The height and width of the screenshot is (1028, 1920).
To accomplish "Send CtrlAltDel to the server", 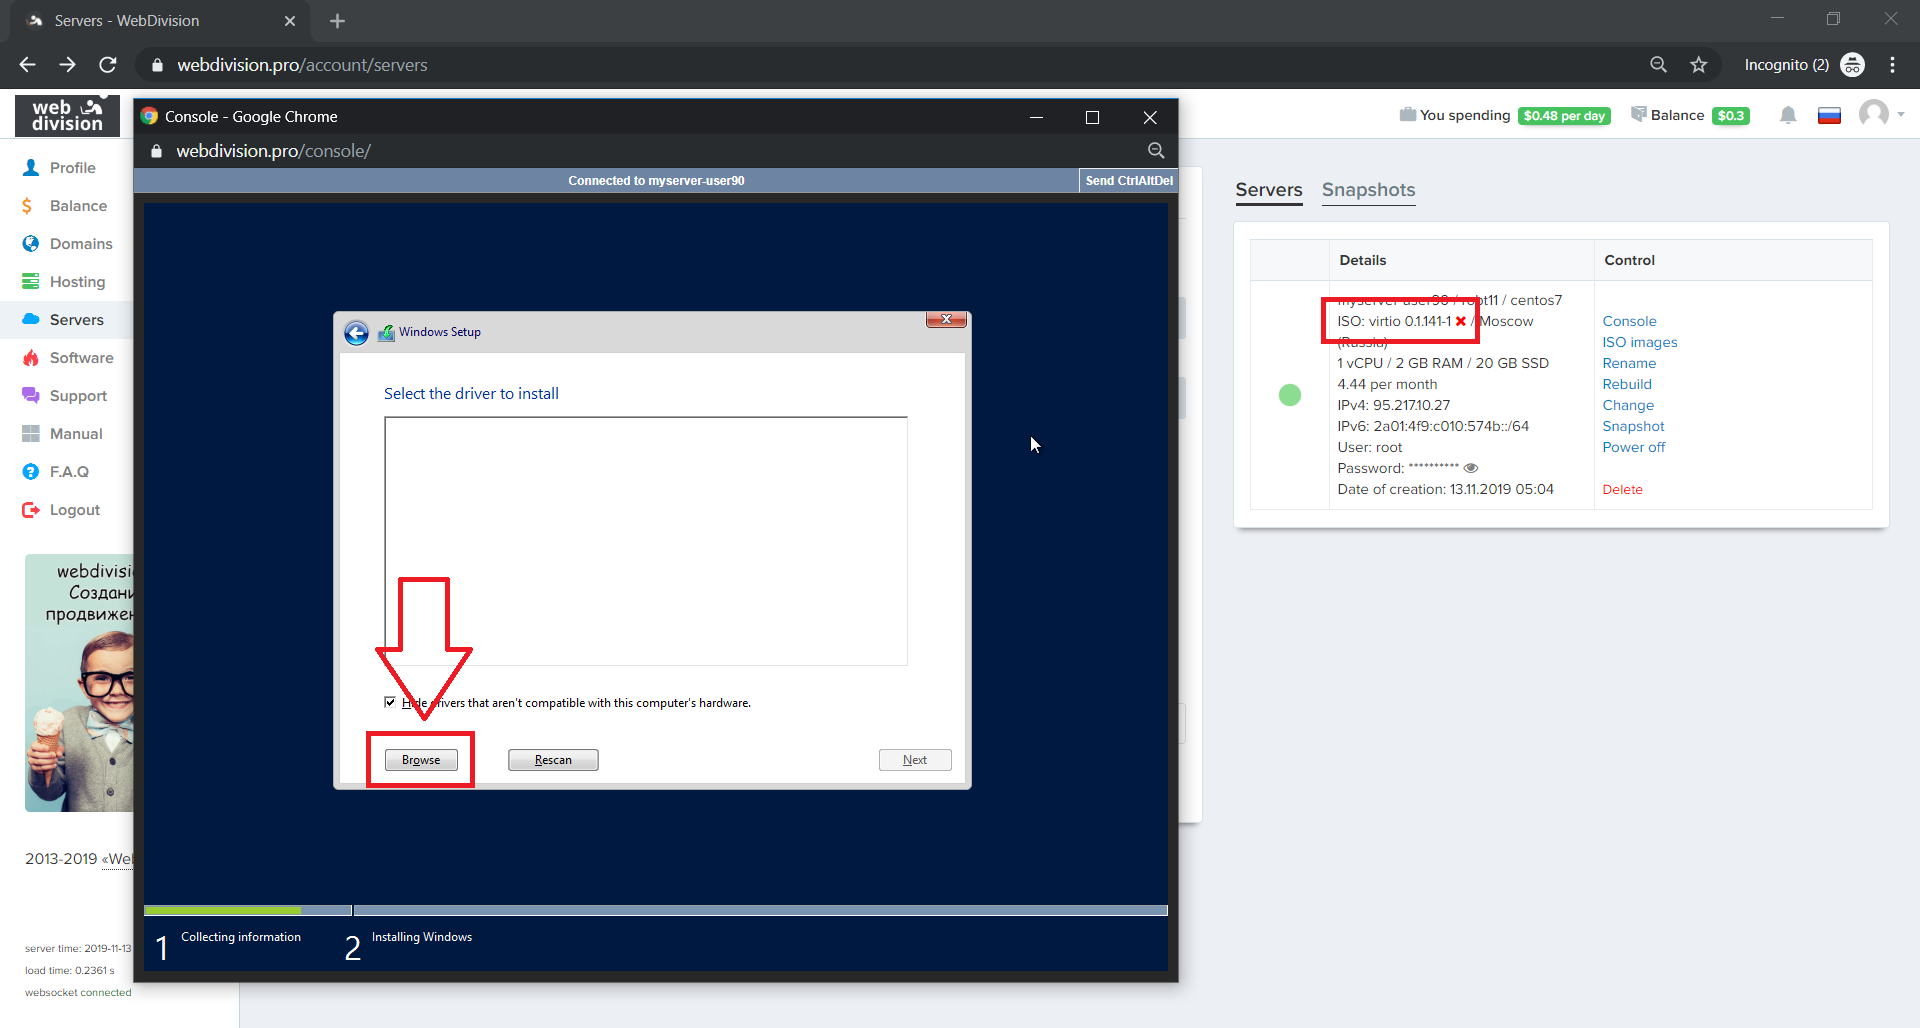I will tap(1128, 181).
